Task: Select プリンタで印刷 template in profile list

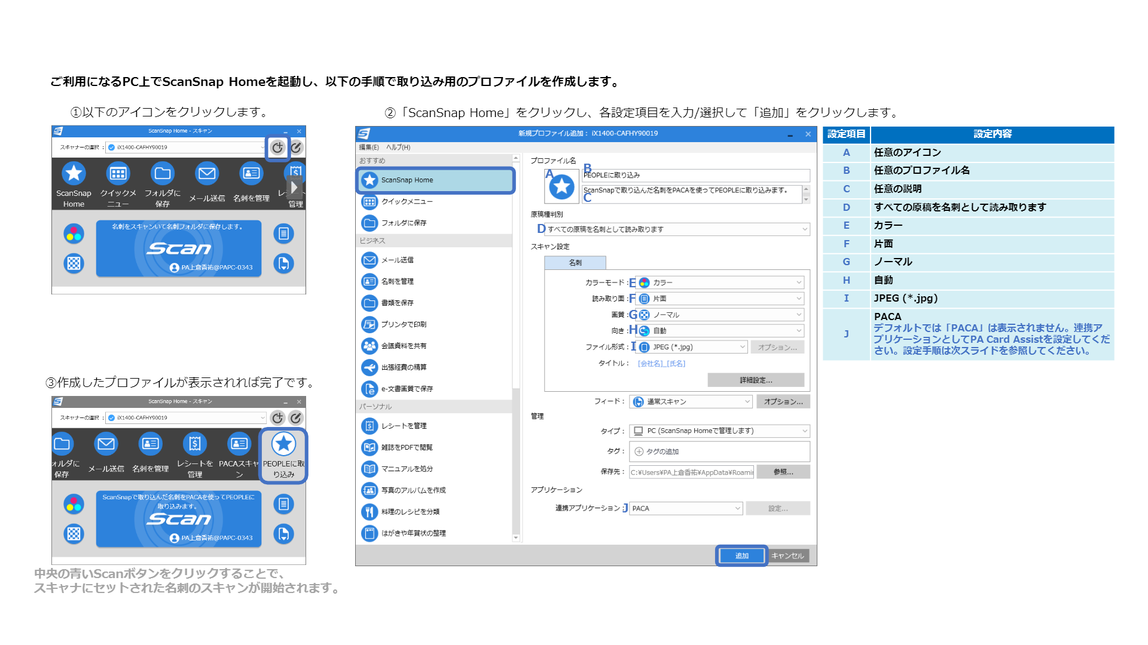Action: (x=436, y=324)
